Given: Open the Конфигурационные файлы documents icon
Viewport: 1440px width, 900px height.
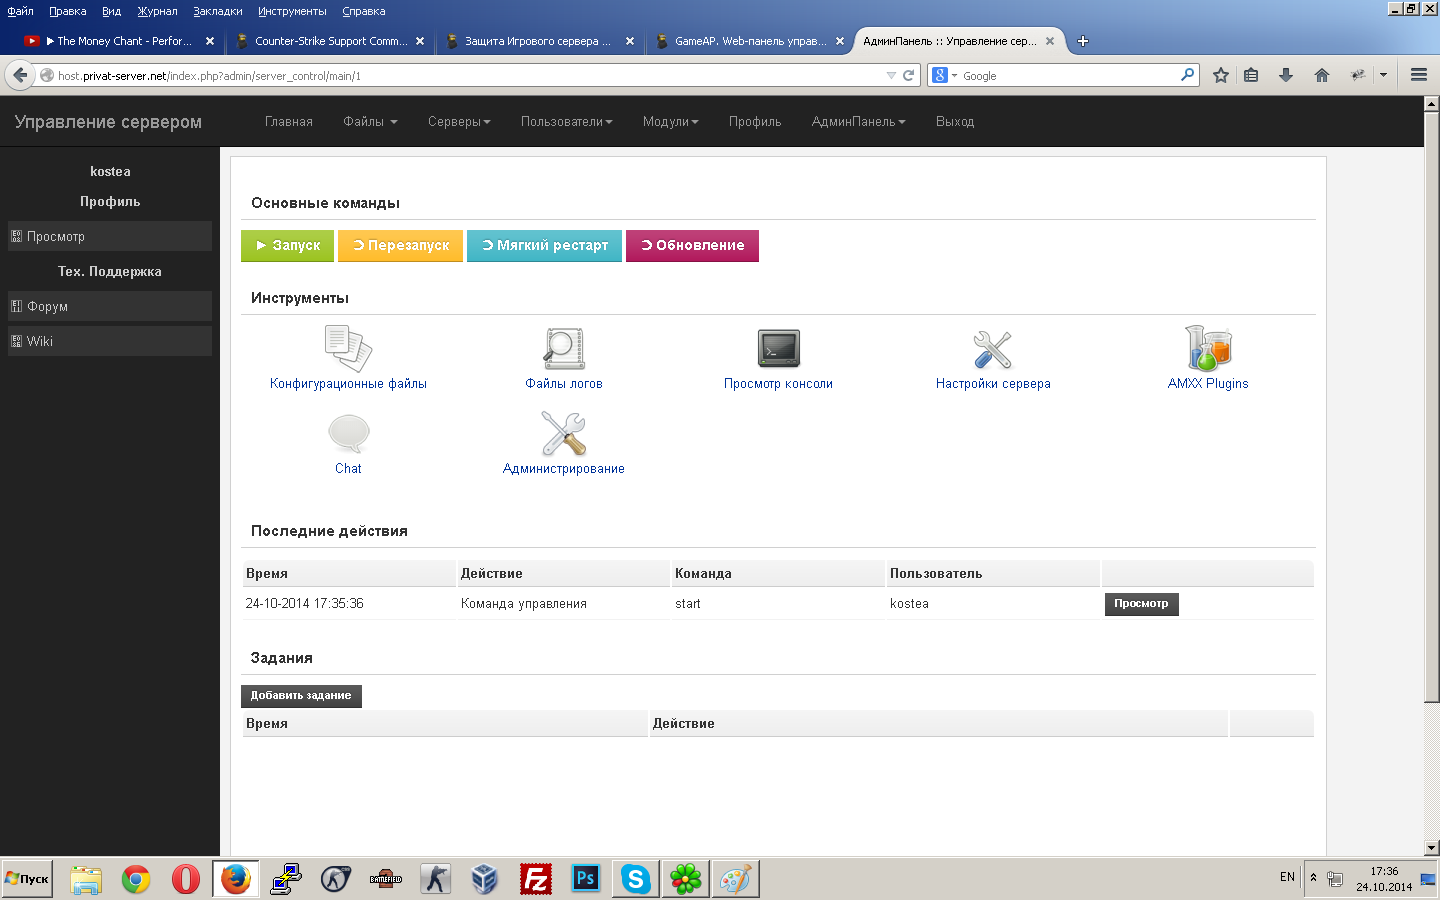Looking at the screenshot, I should tap(348, 348).
